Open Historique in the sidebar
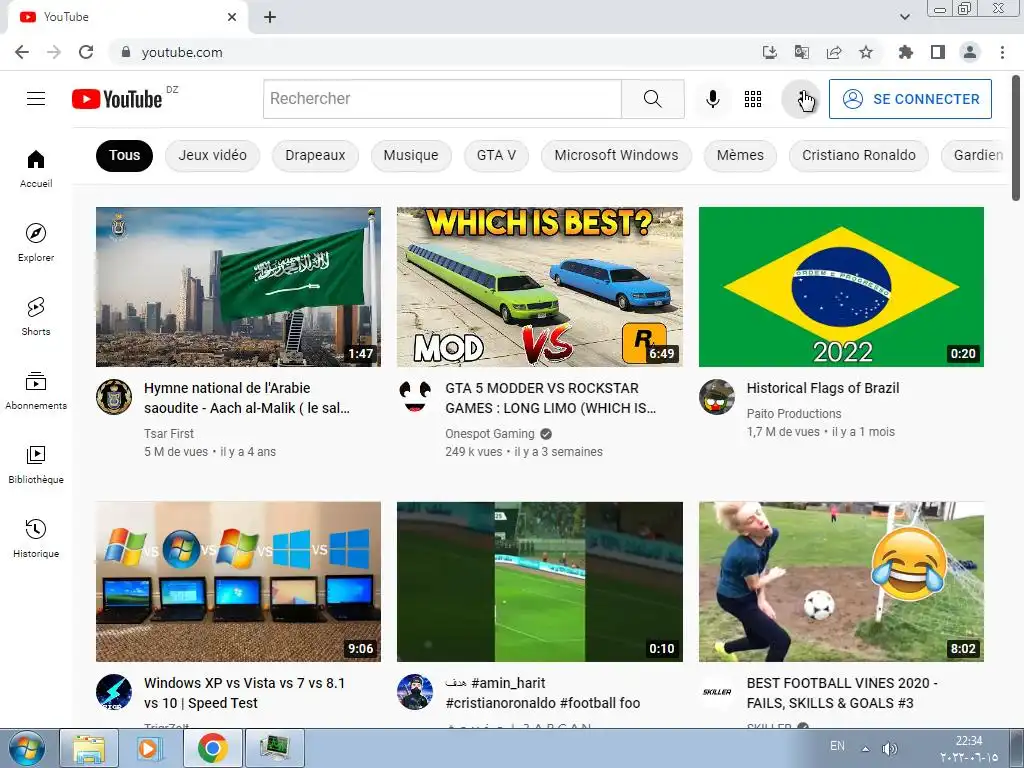This screenshot has height=768, width=1024. 36,538
